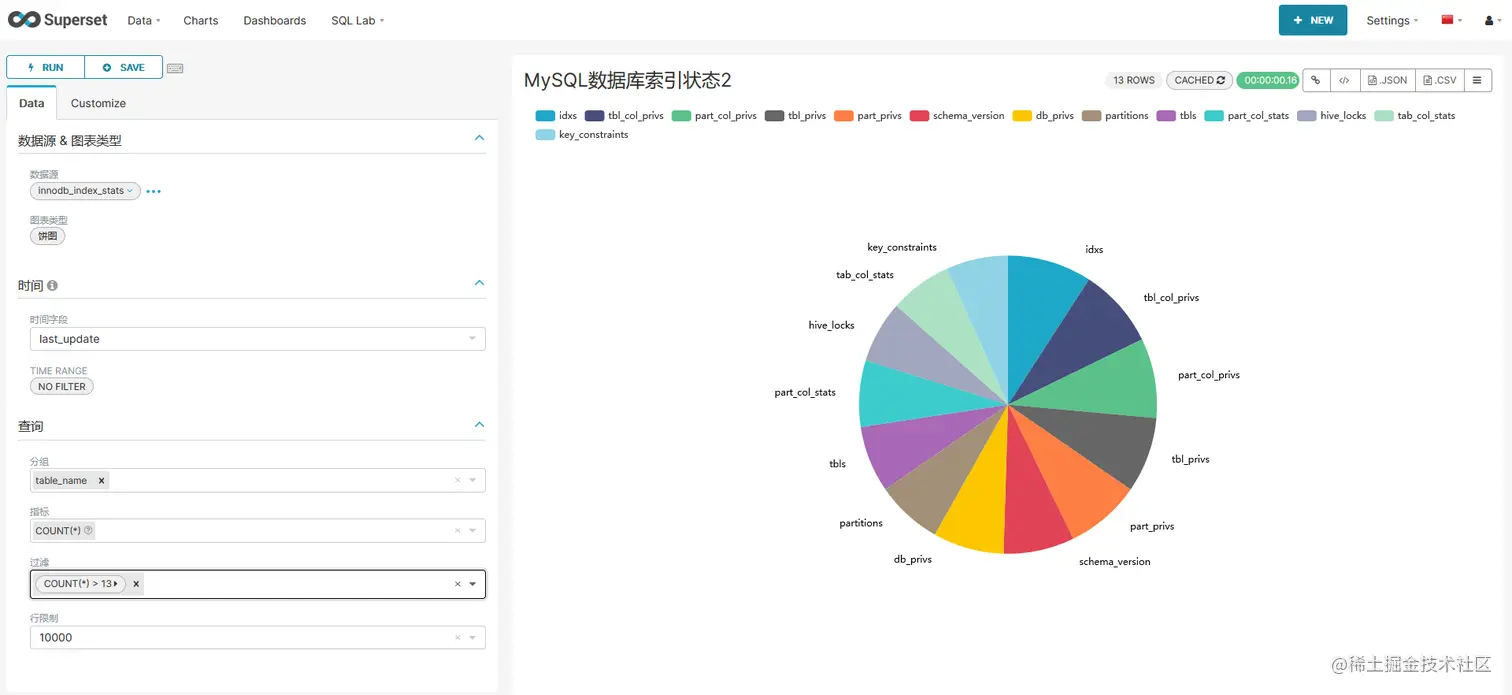This screenshot has width=1512, height=695.
Task: Clear the COUNT(*) metric selection
Action: (x=457, y=530)
